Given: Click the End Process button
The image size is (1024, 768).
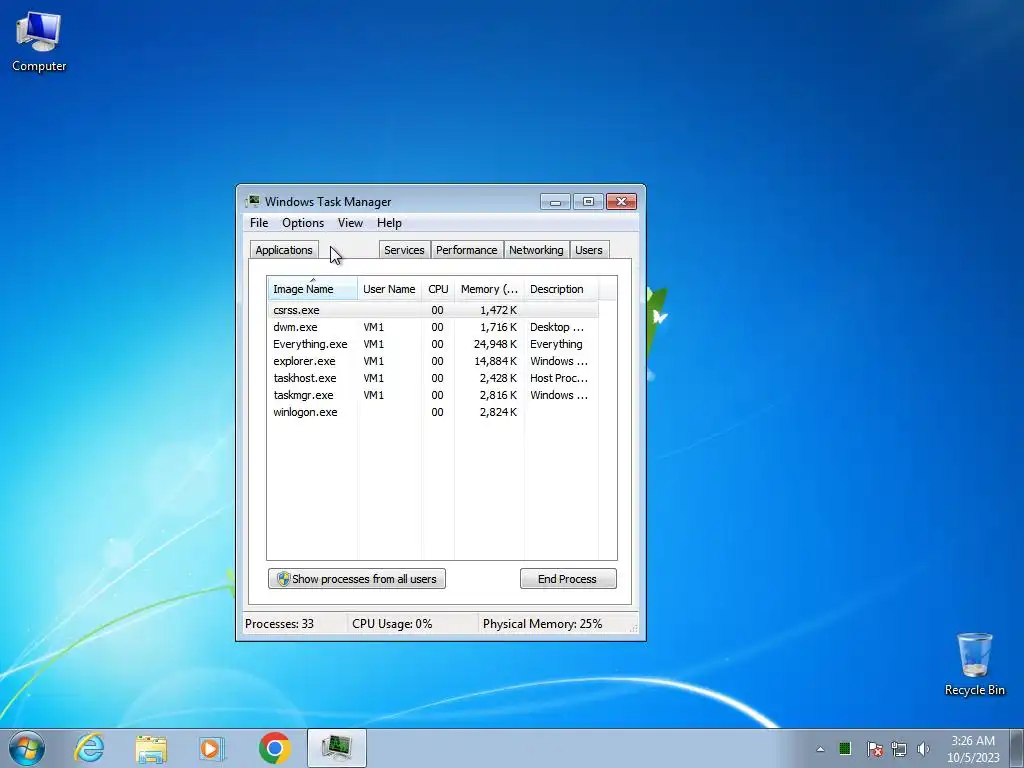Looking at the screenshot, I should click(568, 579).
